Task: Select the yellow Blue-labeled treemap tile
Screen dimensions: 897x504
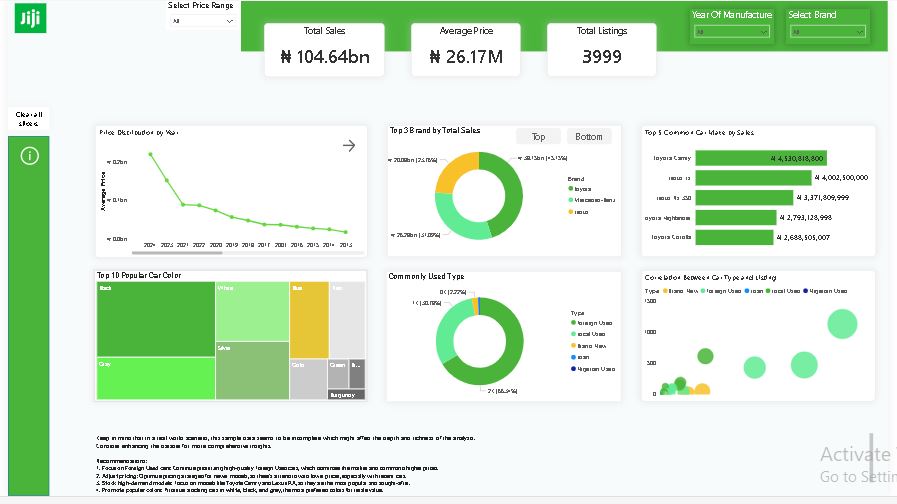Action: (x=309, y=320)
